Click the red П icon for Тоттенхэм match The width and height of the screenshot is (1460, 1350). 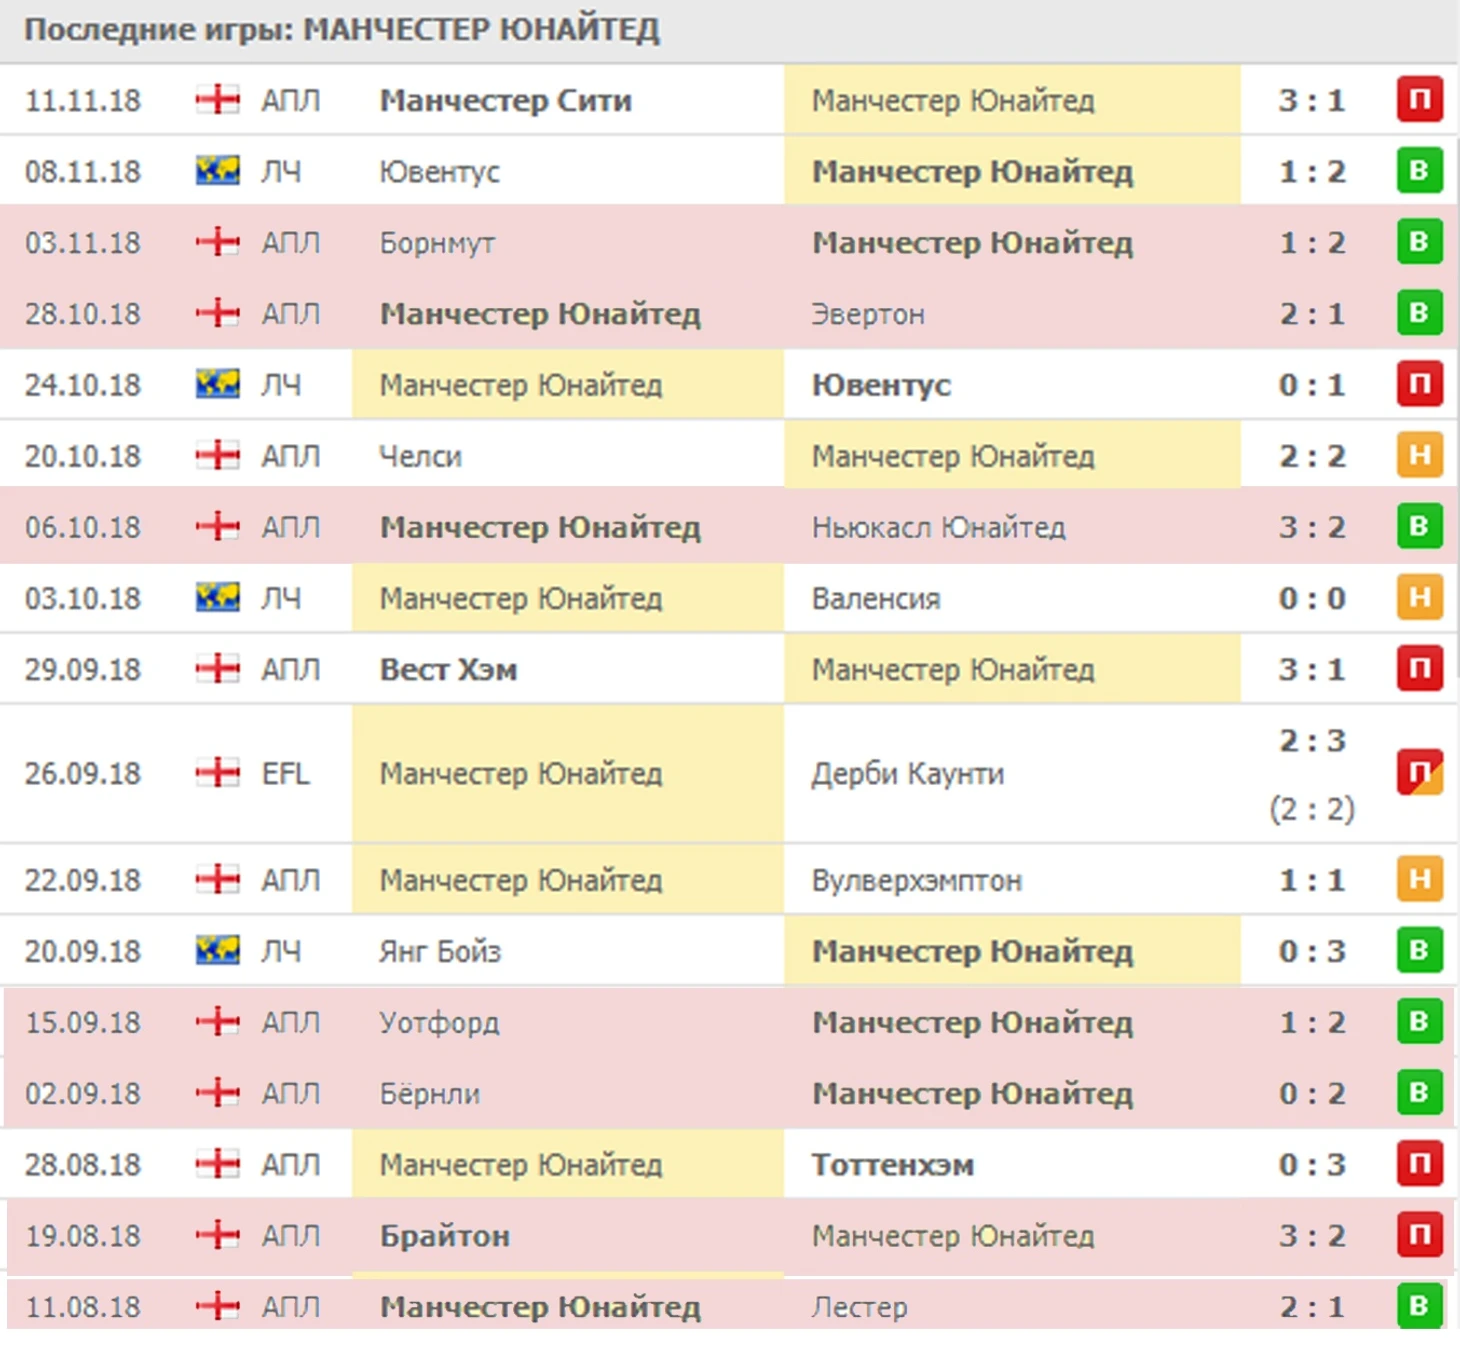pos(1419,1163)
